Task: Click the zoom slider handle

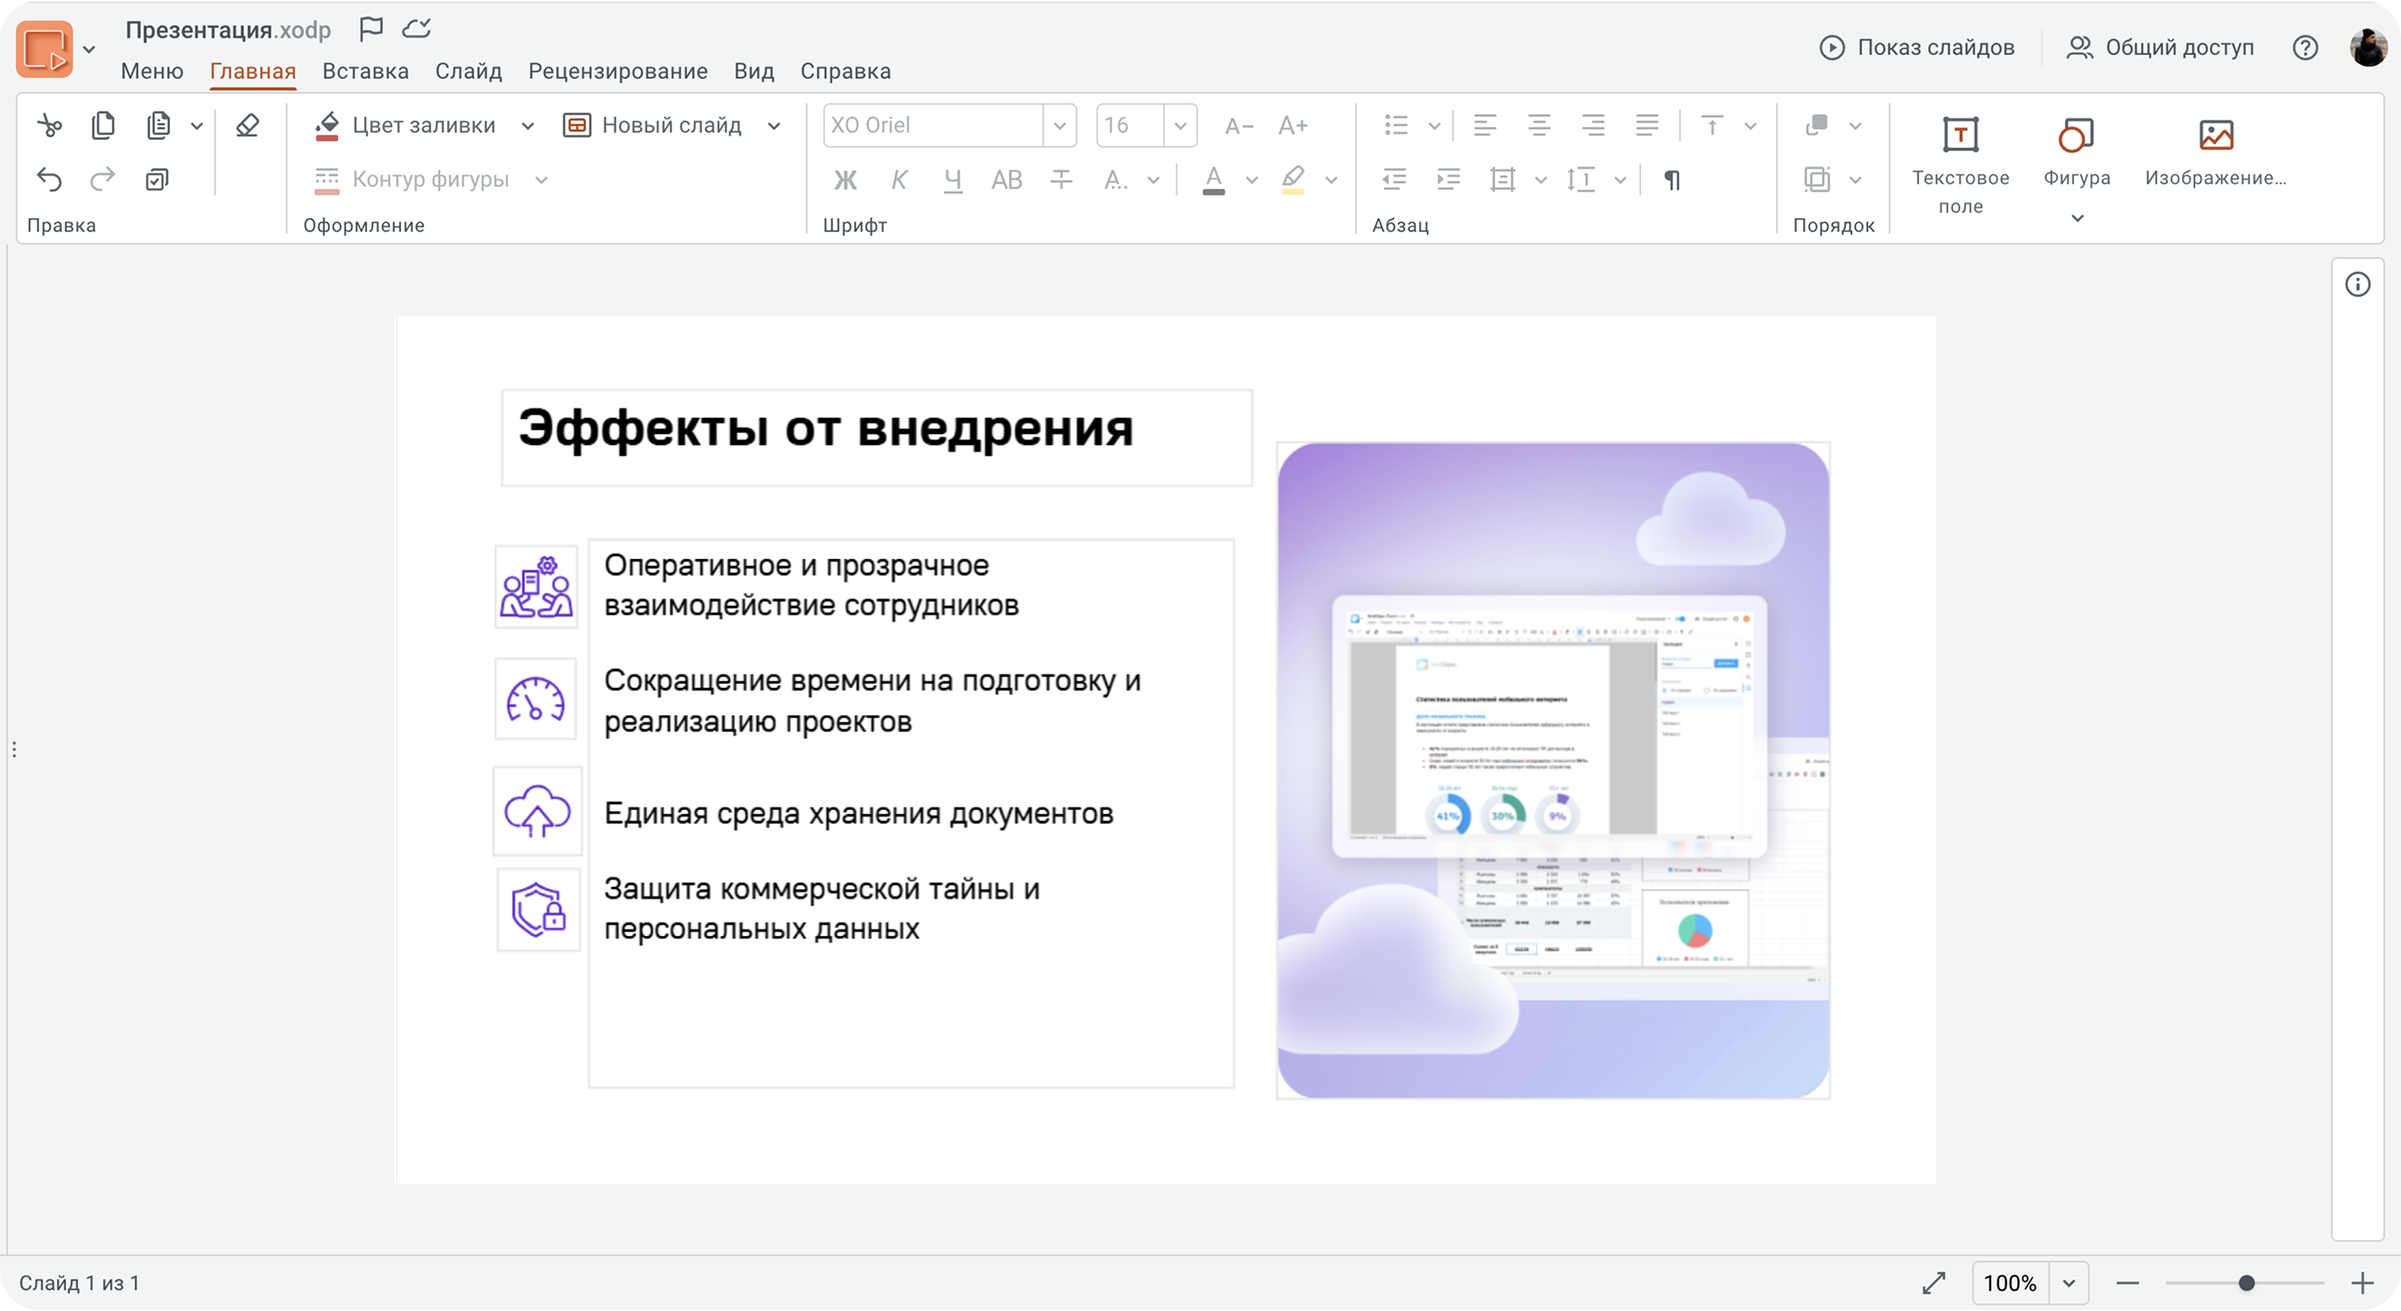Action: pyautogui.click(x=2246, y=1283)
